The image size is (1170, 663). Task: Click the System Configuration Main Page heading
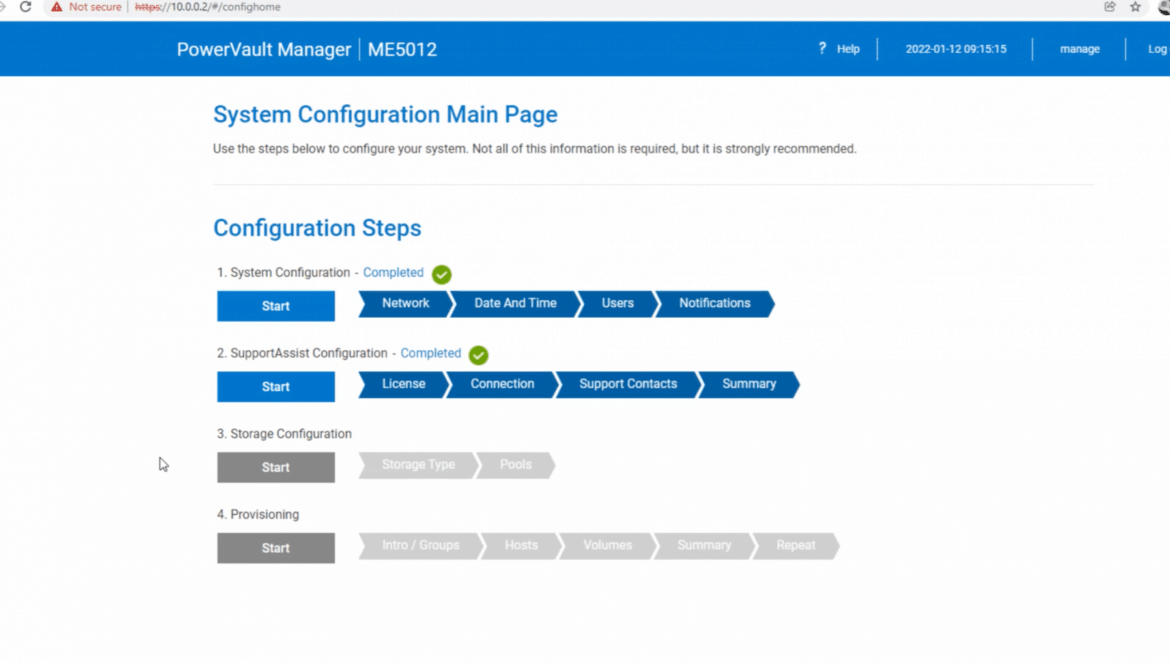[x=385, y=115]
